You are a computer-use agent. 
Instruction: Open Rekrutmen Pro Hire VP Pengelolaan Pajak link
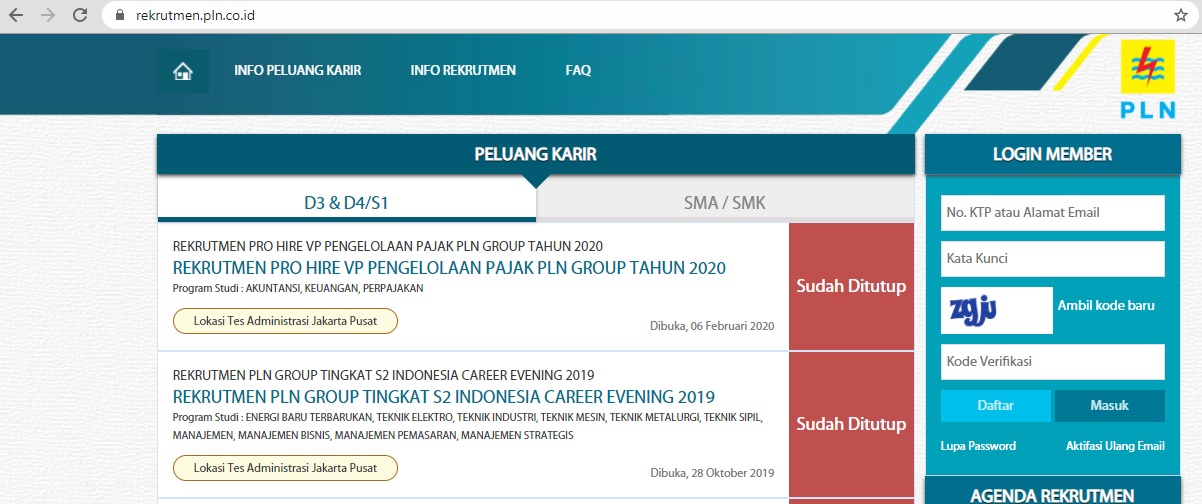pyautogui.click(x=449, y=268)
